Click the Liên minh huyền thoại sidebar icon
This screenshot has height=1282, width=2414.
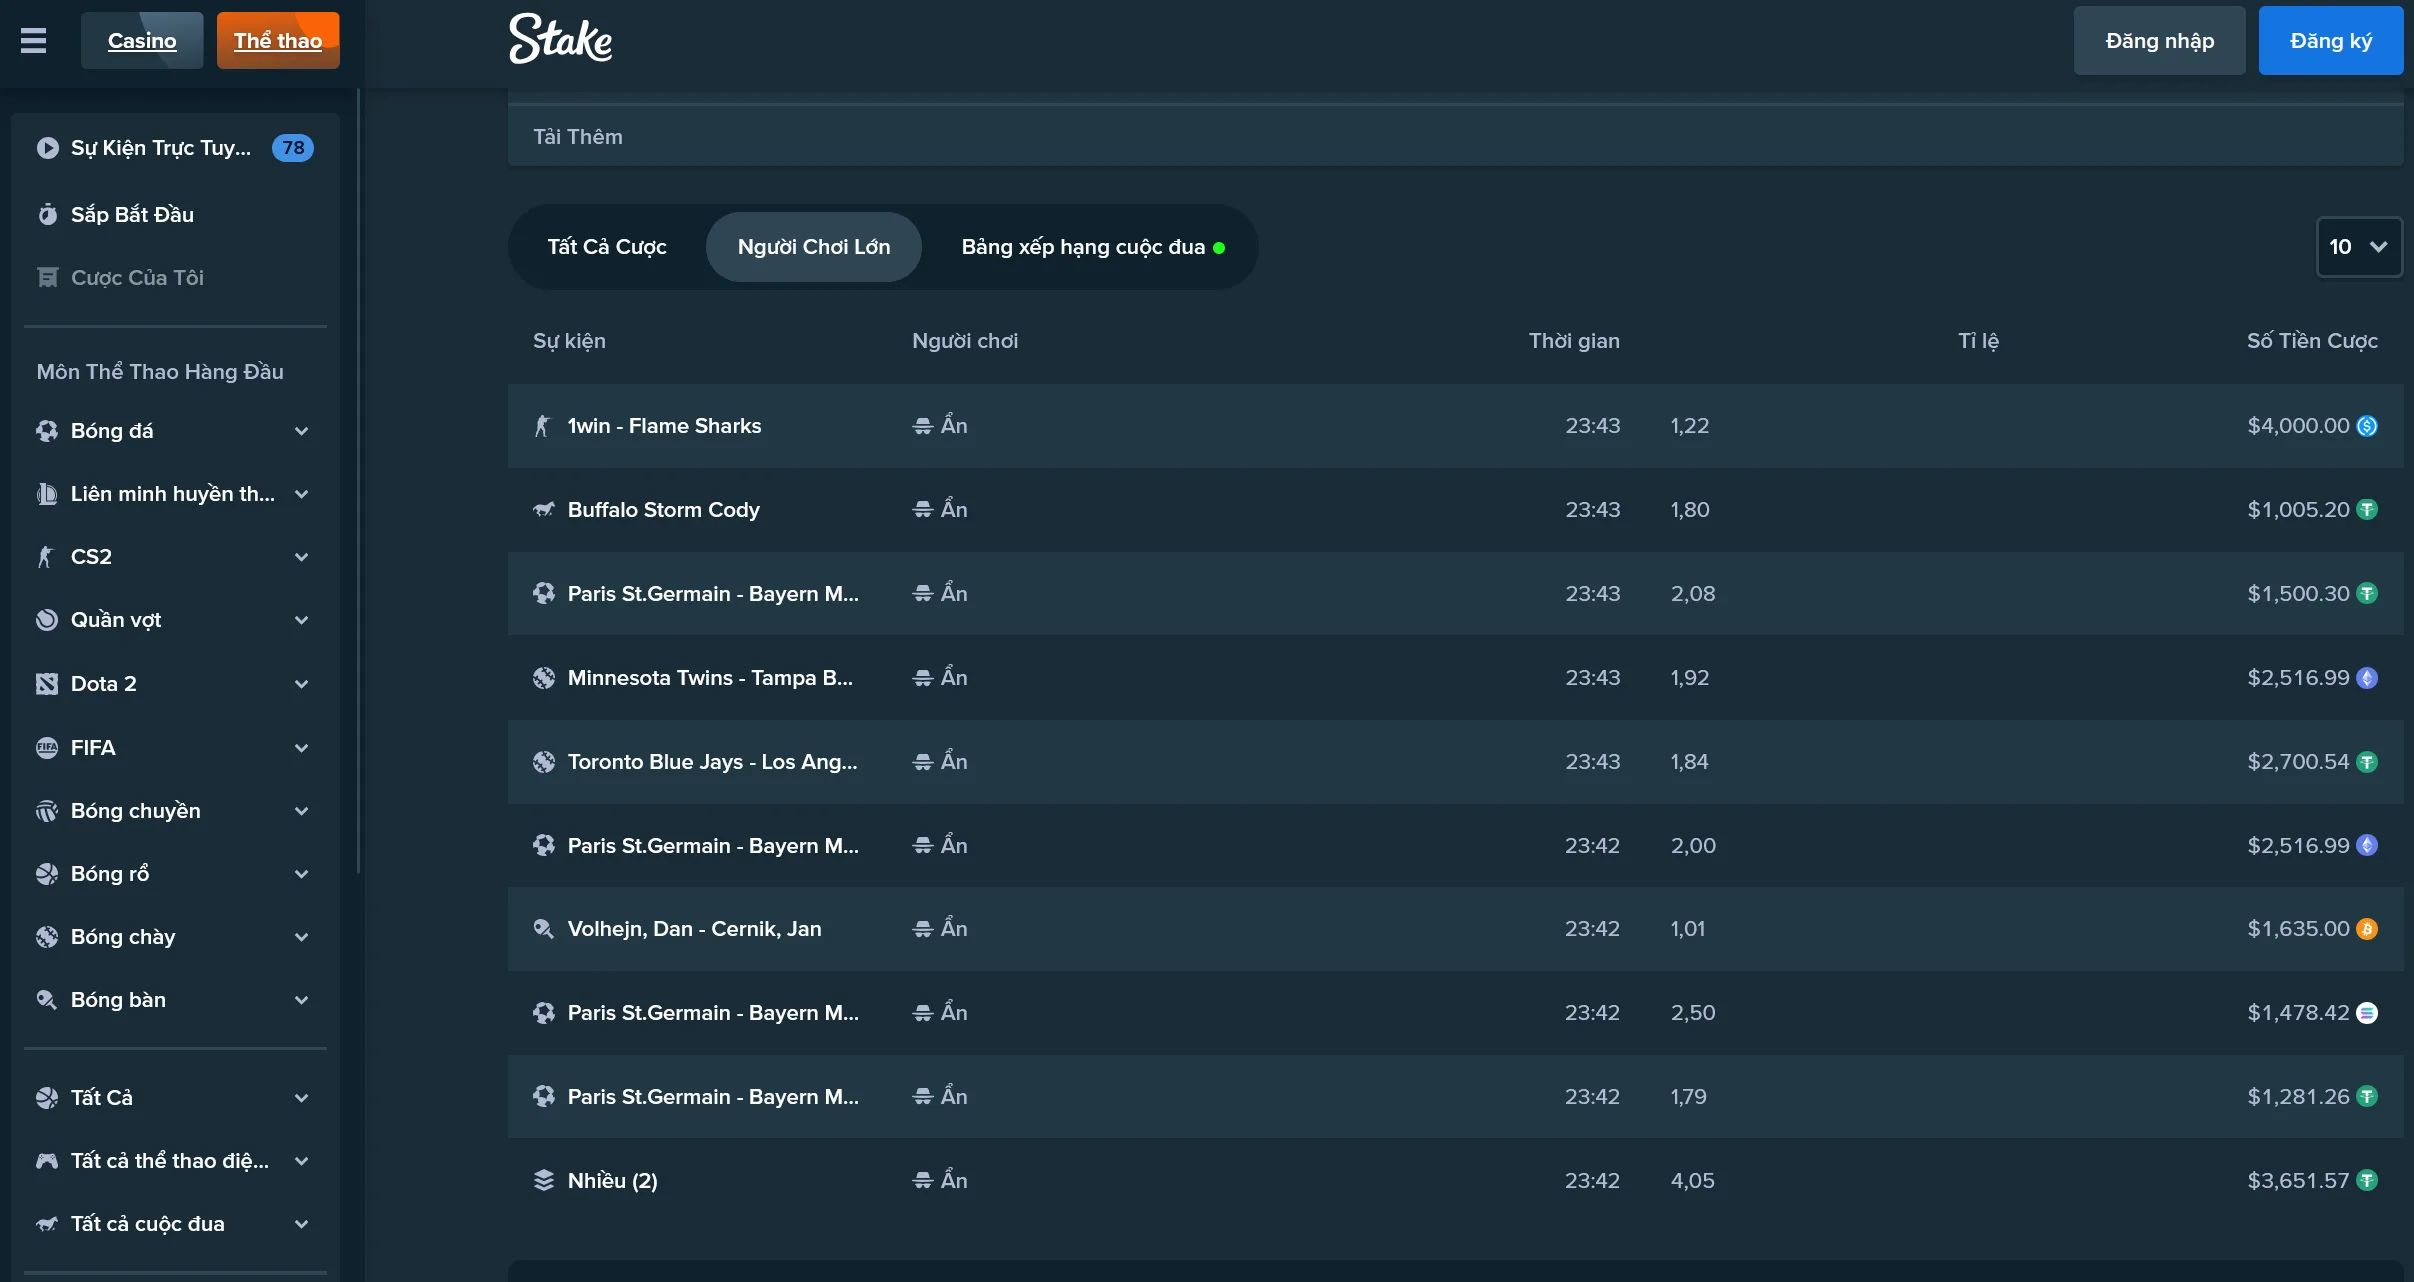point(47,494)
